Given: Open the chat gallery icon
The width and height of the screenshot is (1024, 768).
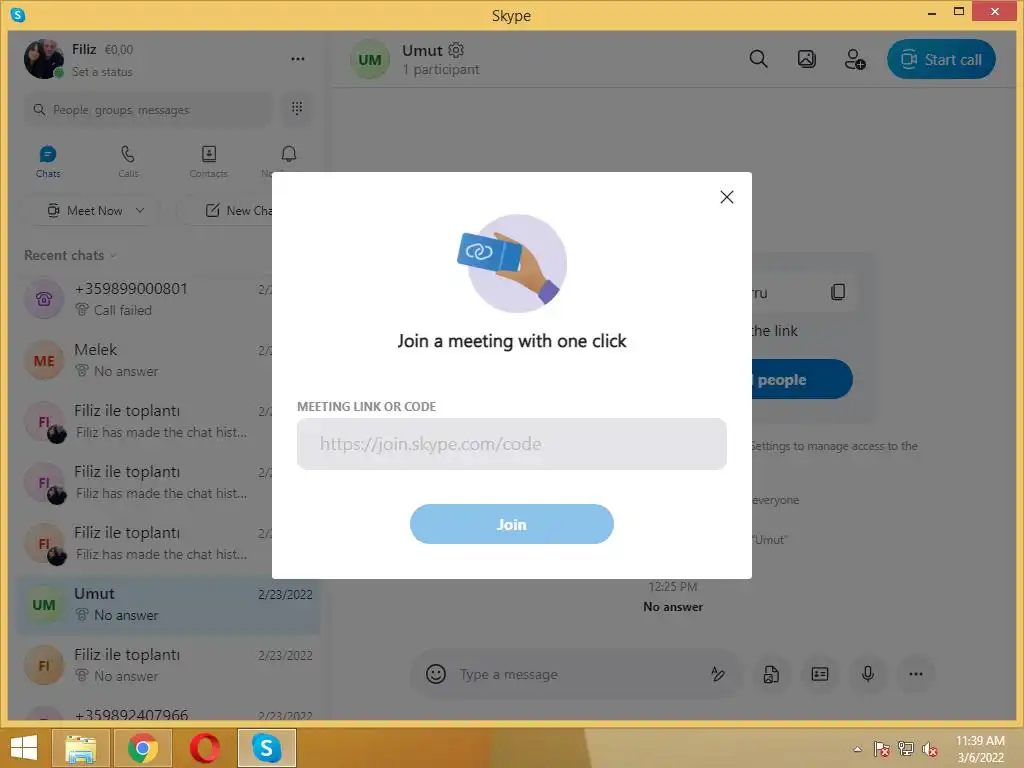Looking at the screenshot, I should click(x=807, y=59).
